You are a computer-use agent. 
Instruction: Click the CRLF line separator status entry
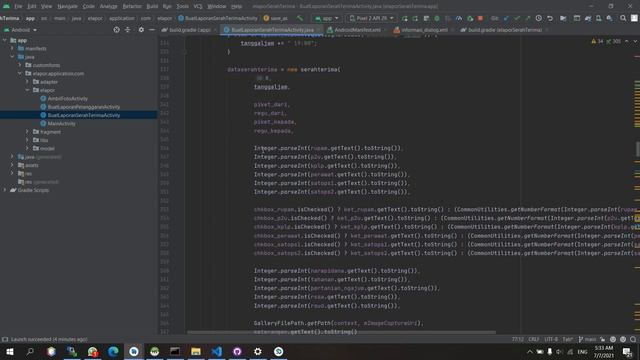[533, 339]
